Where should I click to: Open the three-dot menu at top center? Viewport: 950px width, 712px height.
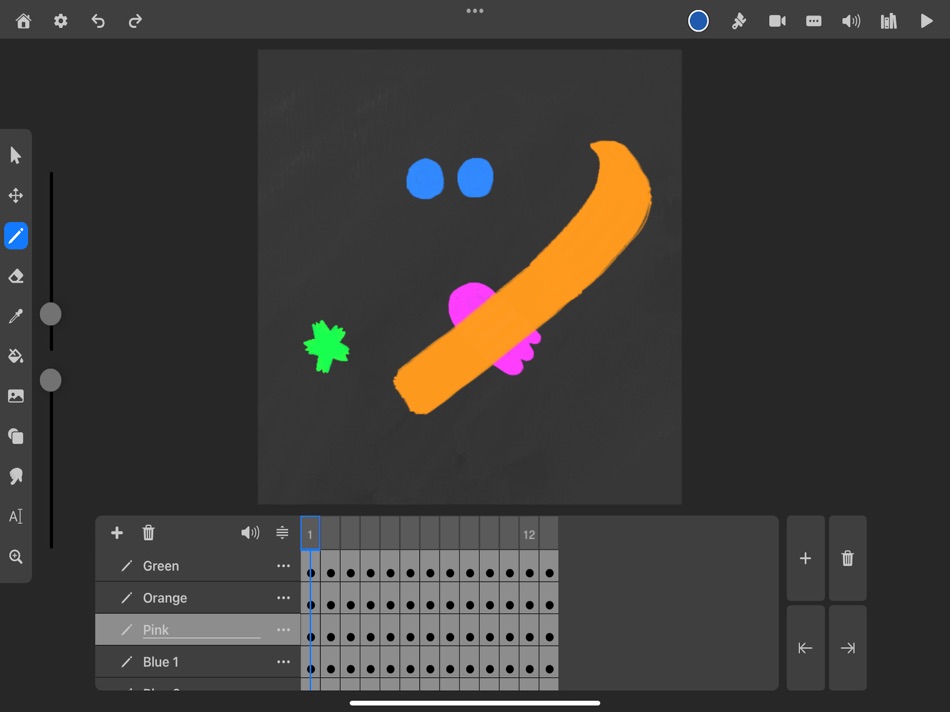tap(475, 10)
